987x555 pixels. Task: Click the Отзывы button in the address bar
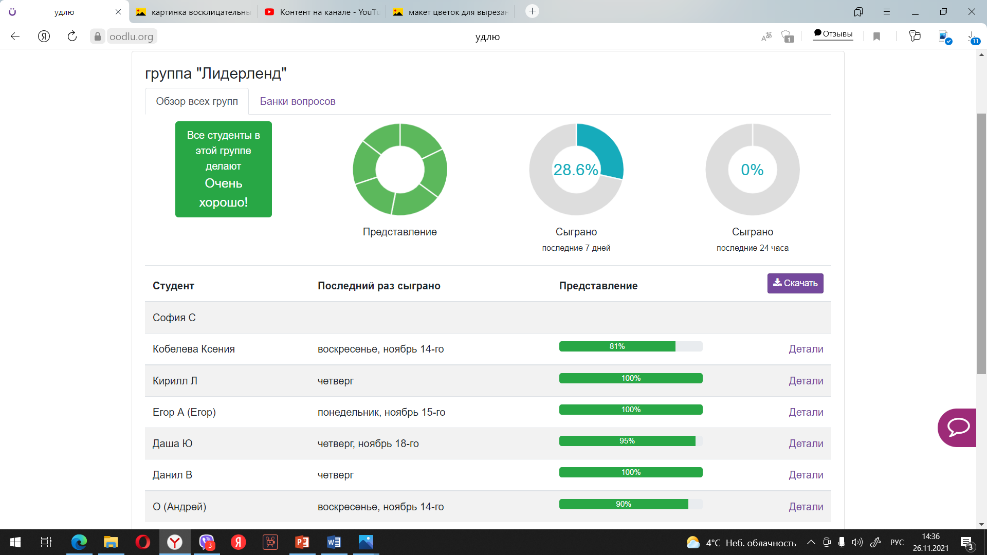pyautogui.click(x=832, y=34)
